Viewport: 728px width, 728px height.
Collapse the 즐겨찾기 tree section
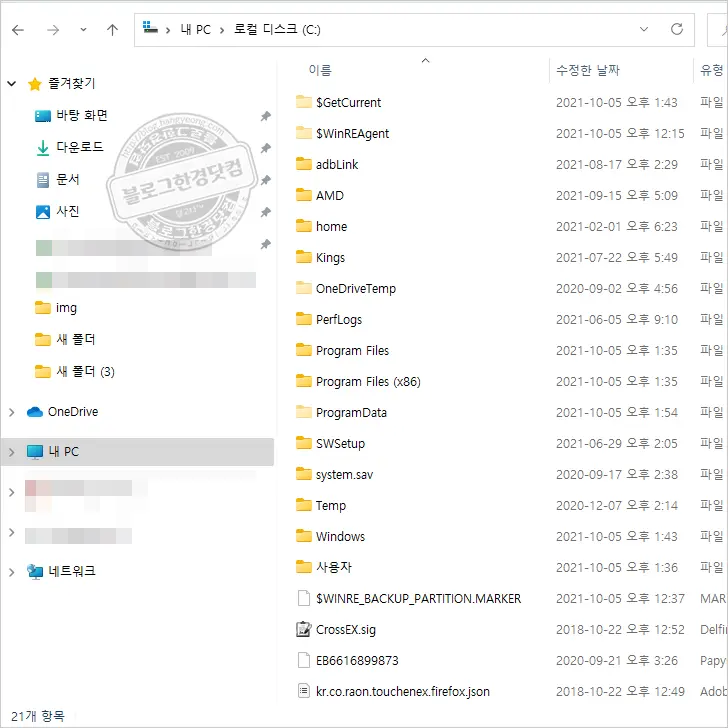click(x=12, y=84)
